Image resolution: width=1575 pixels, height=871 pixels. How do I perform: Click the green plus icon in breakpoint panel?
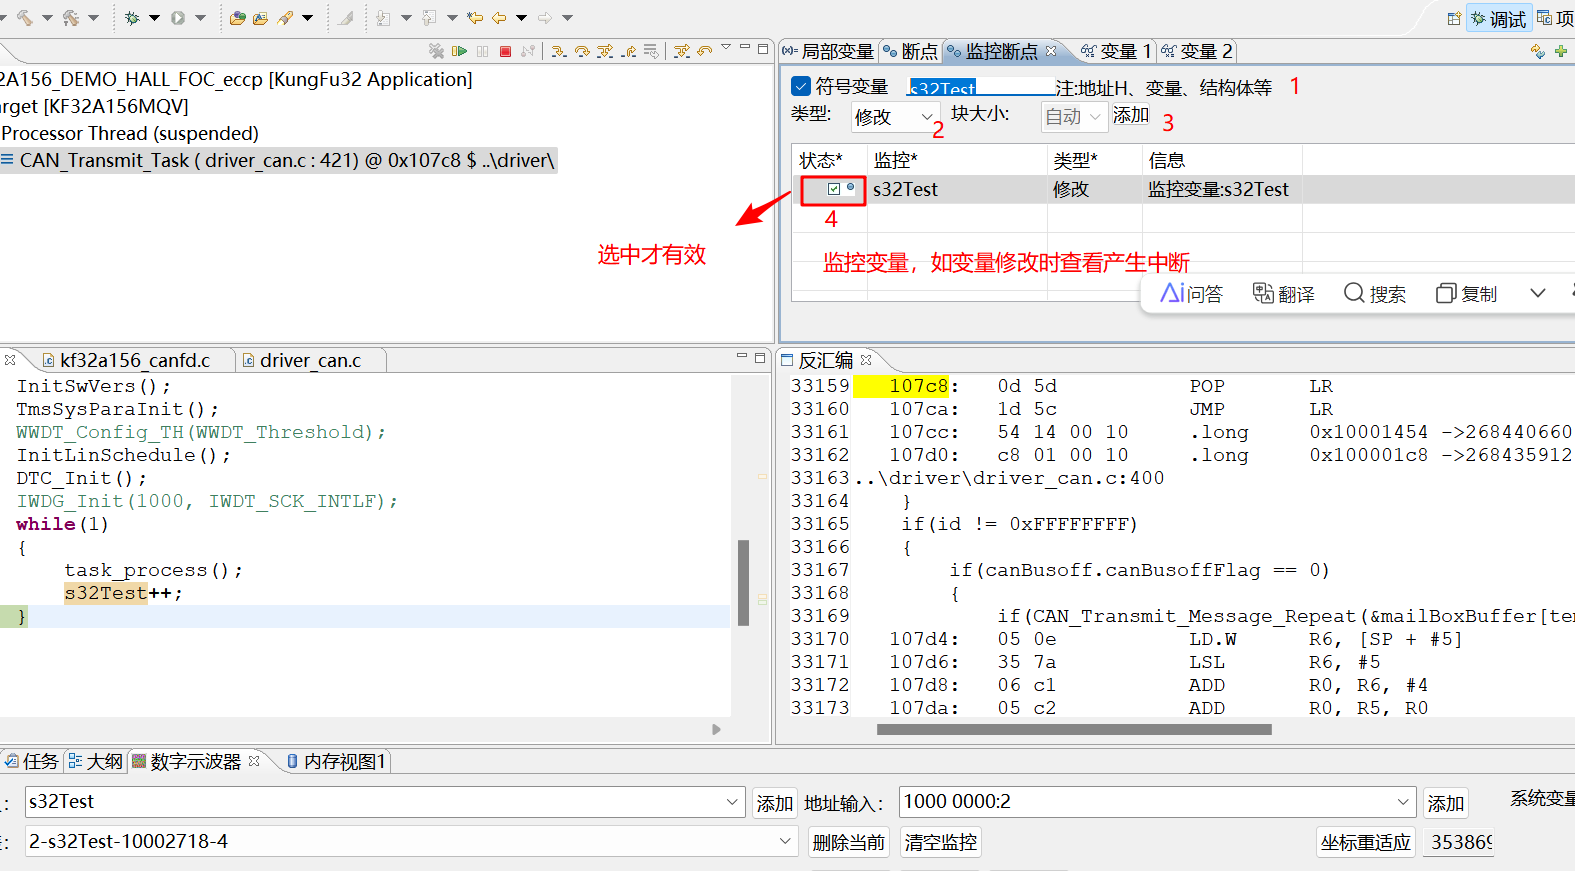[1560, 51]
